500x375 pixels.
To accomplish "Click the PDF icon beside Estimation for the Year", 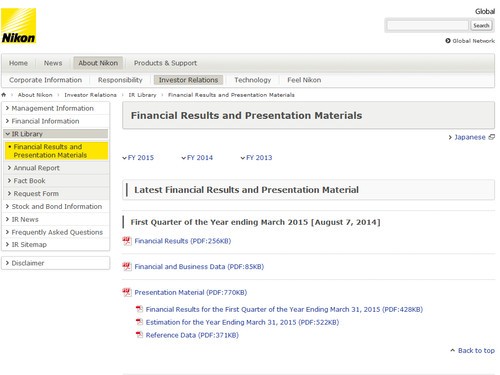I will (x=139, y=322).
